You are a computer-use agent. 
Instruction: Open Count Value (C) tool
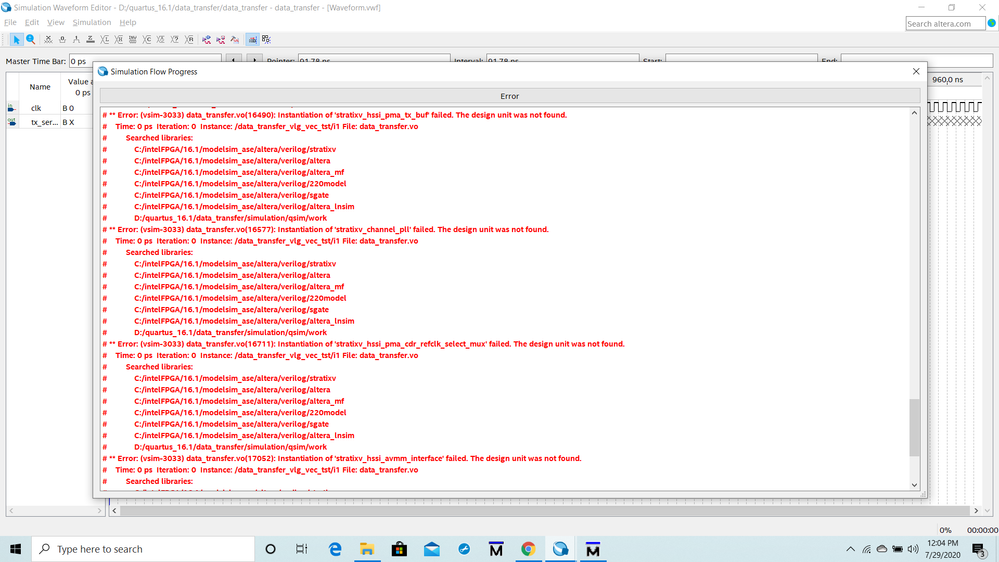tap(147, 40)
